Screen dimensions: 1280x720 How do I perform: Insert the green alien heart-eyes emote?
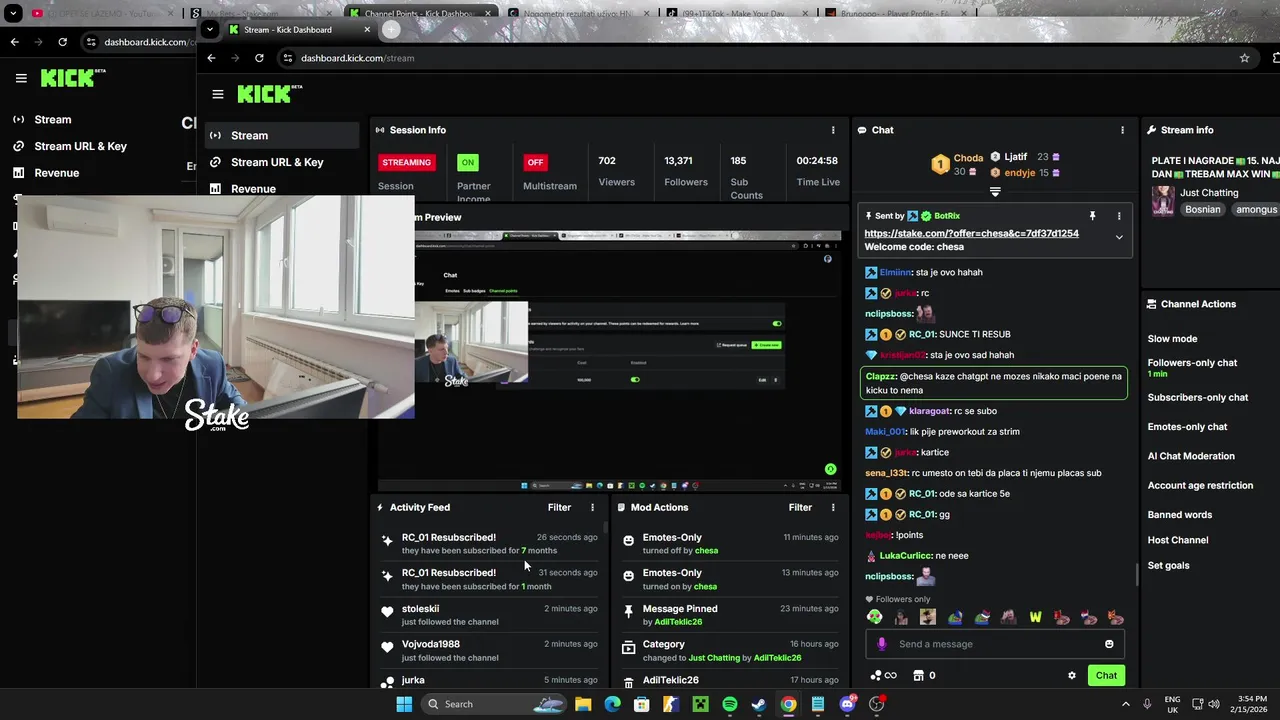tap(875, 617)
